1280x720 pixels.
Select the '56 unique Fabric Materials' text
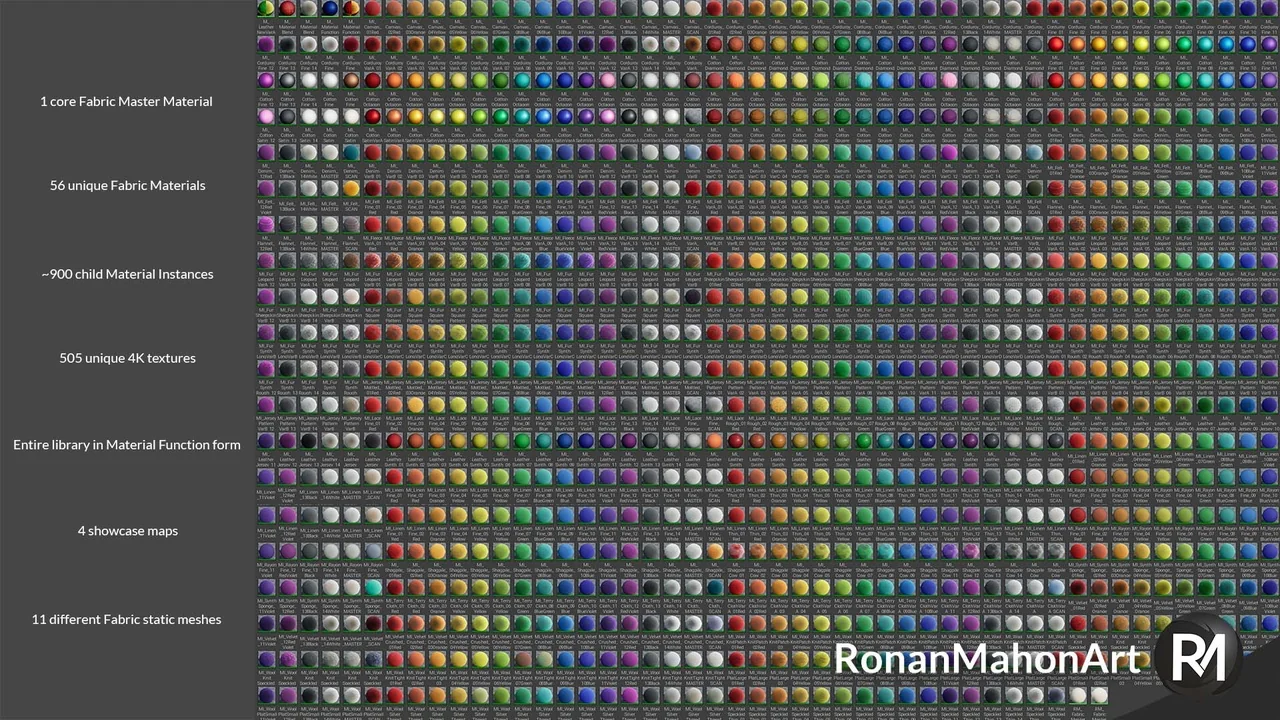128,185
